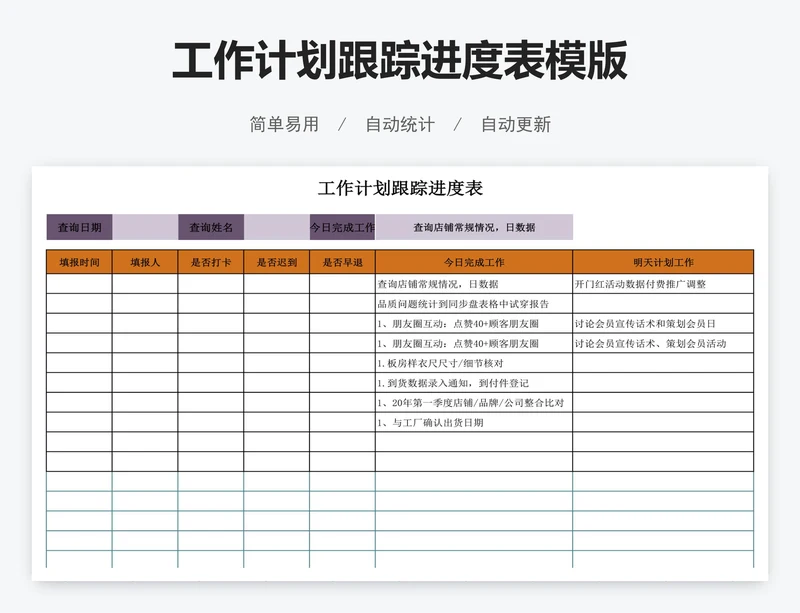Click the subtitle text 简单易用
The width and height of the screenshot is (800, 613).
284,125
